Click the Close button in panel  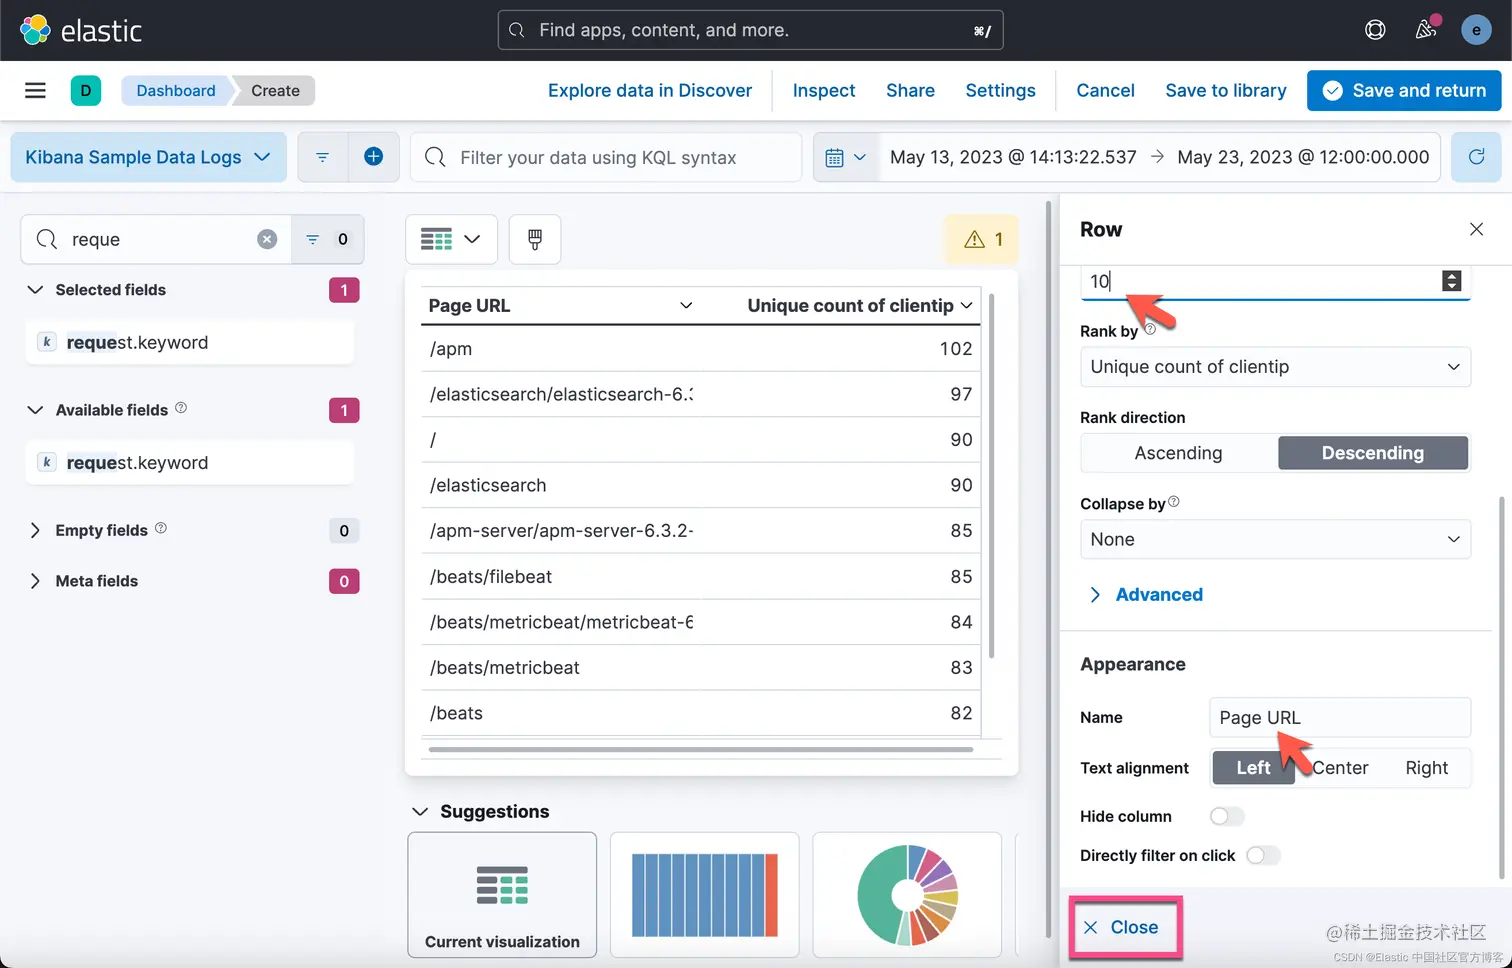(1122, 927)
